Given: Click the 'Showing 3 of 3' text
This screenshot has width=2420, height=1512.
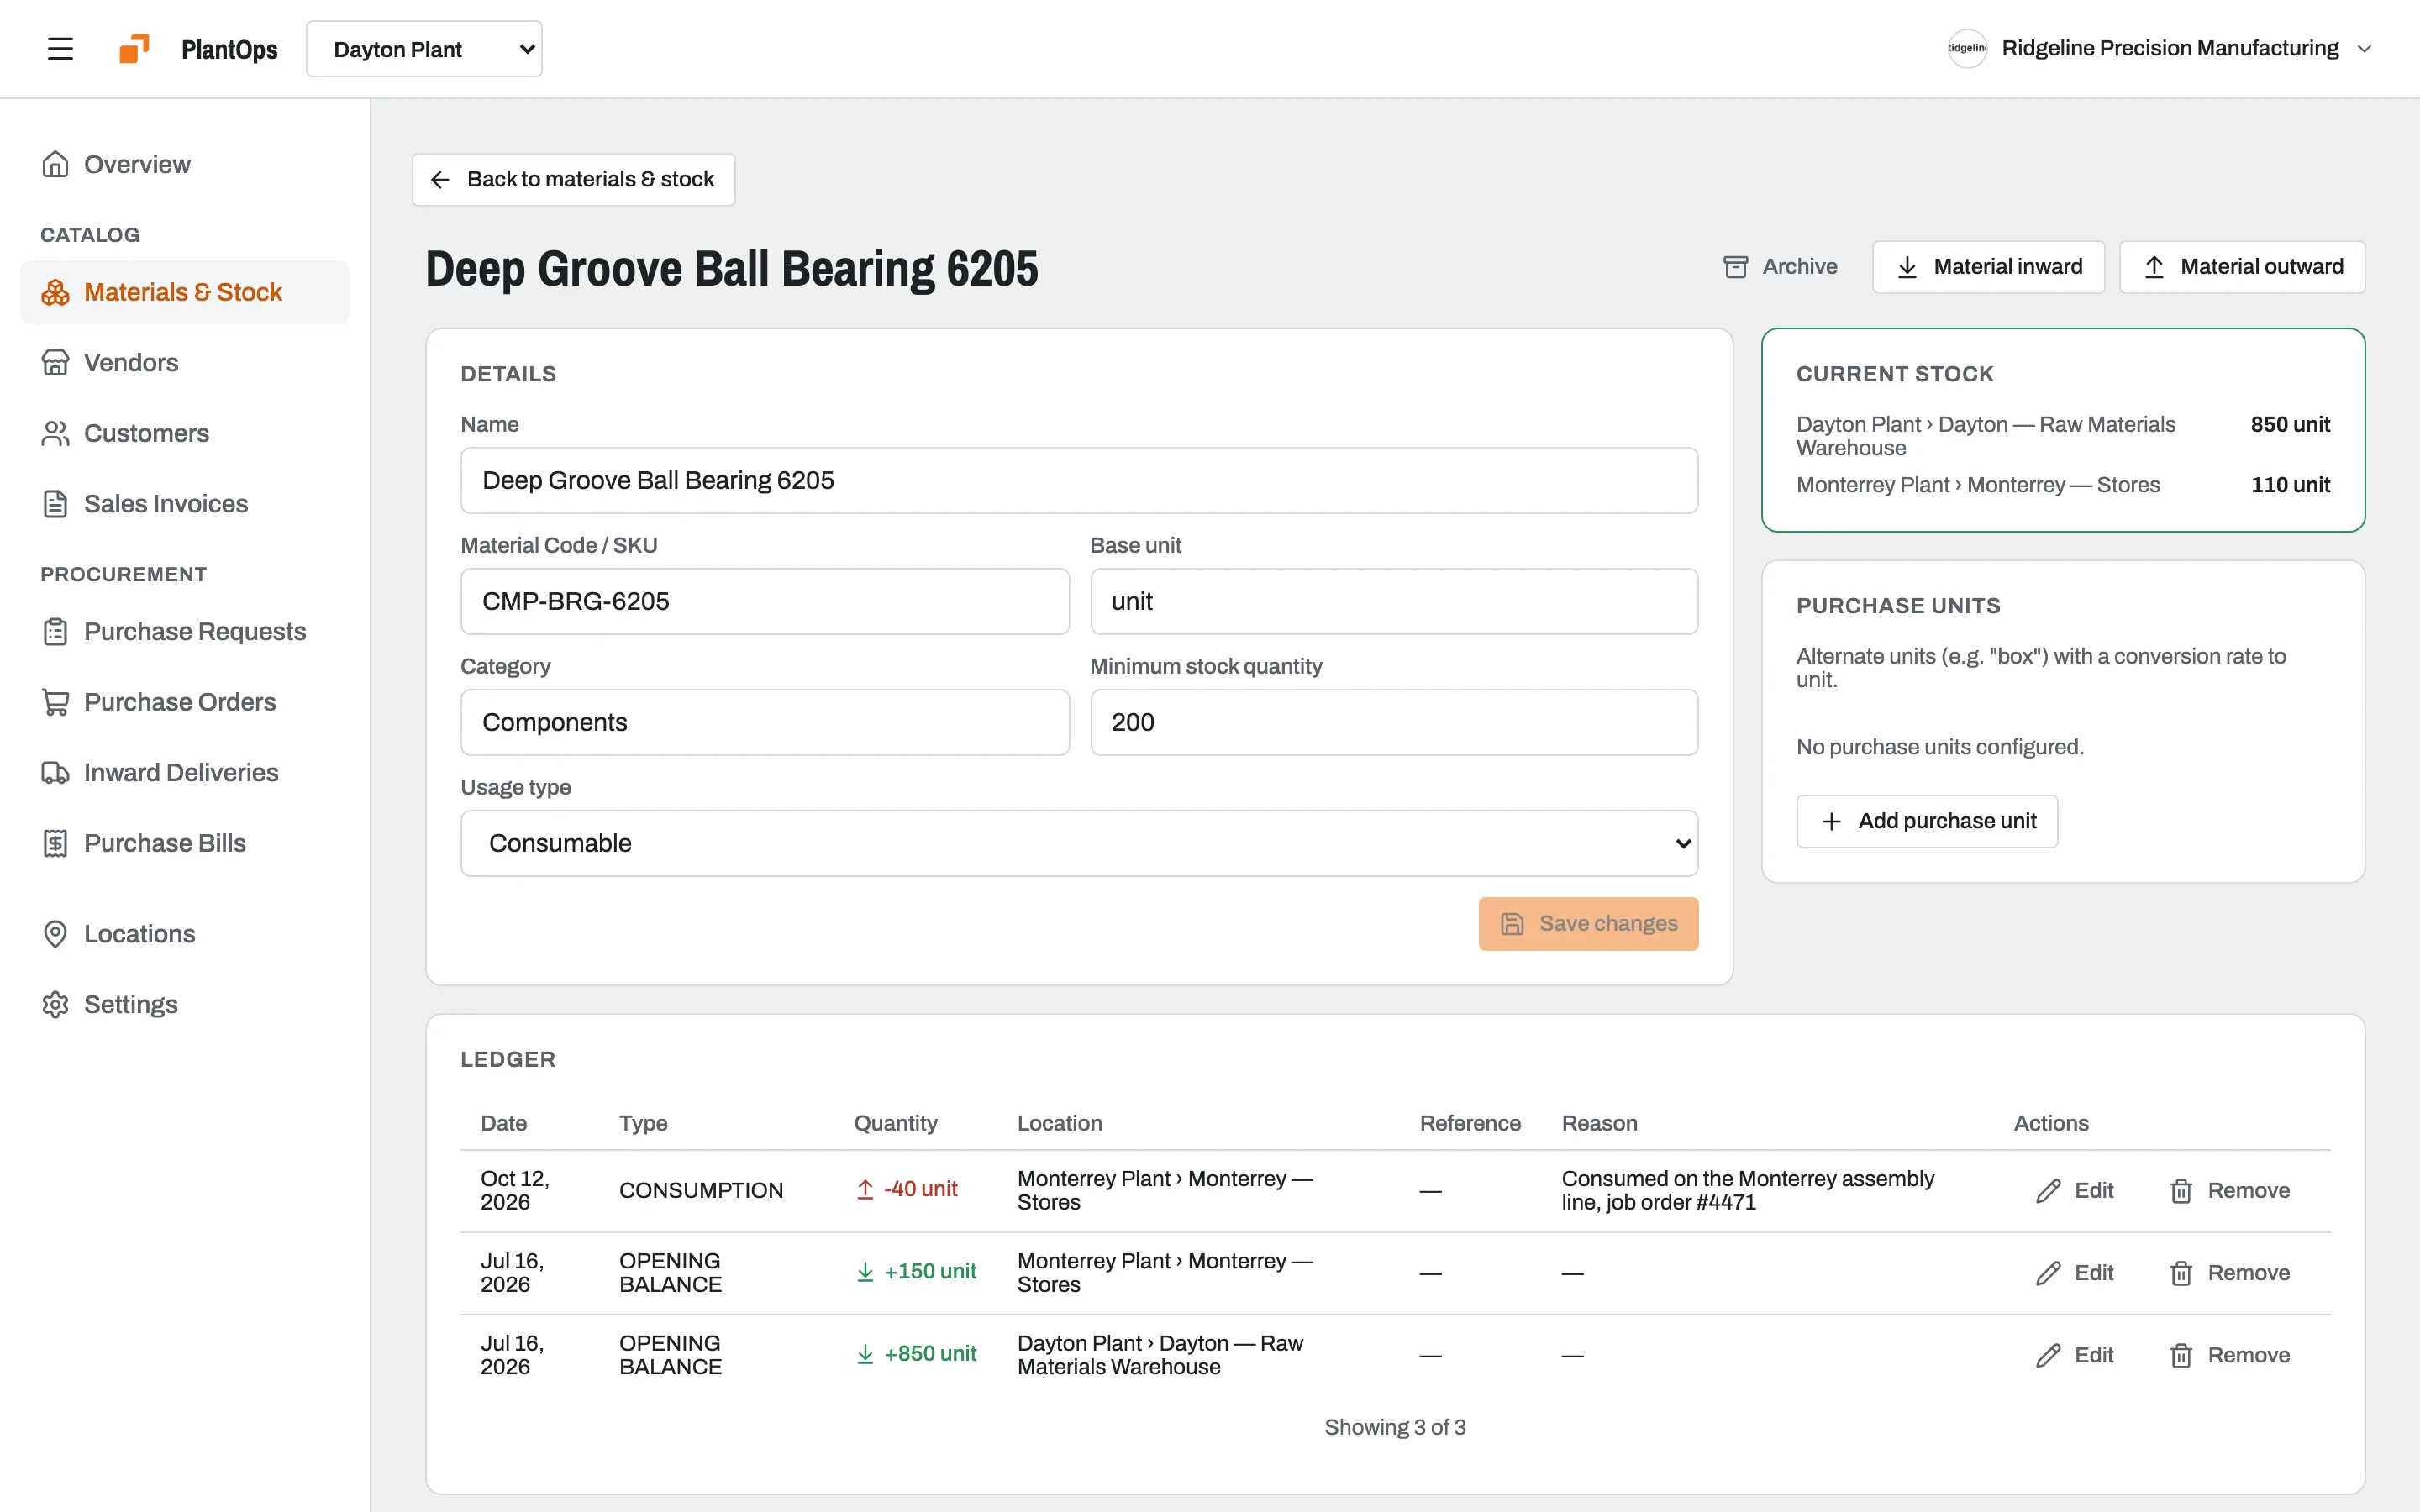Looking at the screenshot, I should click(1395, 1427).
